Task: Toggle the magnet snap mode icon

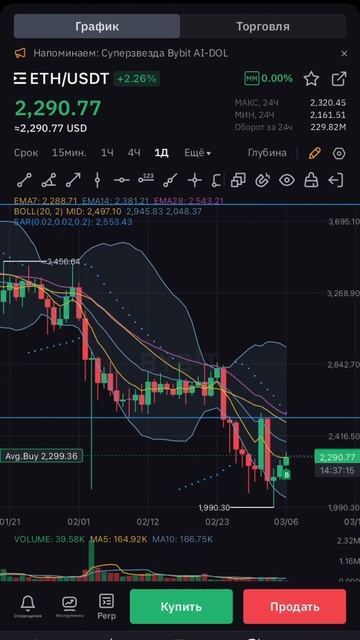Action: point(262,180)
